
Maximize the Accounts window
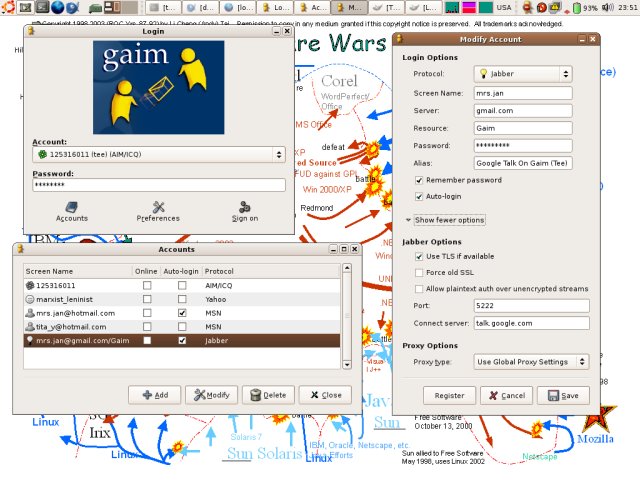344,249
